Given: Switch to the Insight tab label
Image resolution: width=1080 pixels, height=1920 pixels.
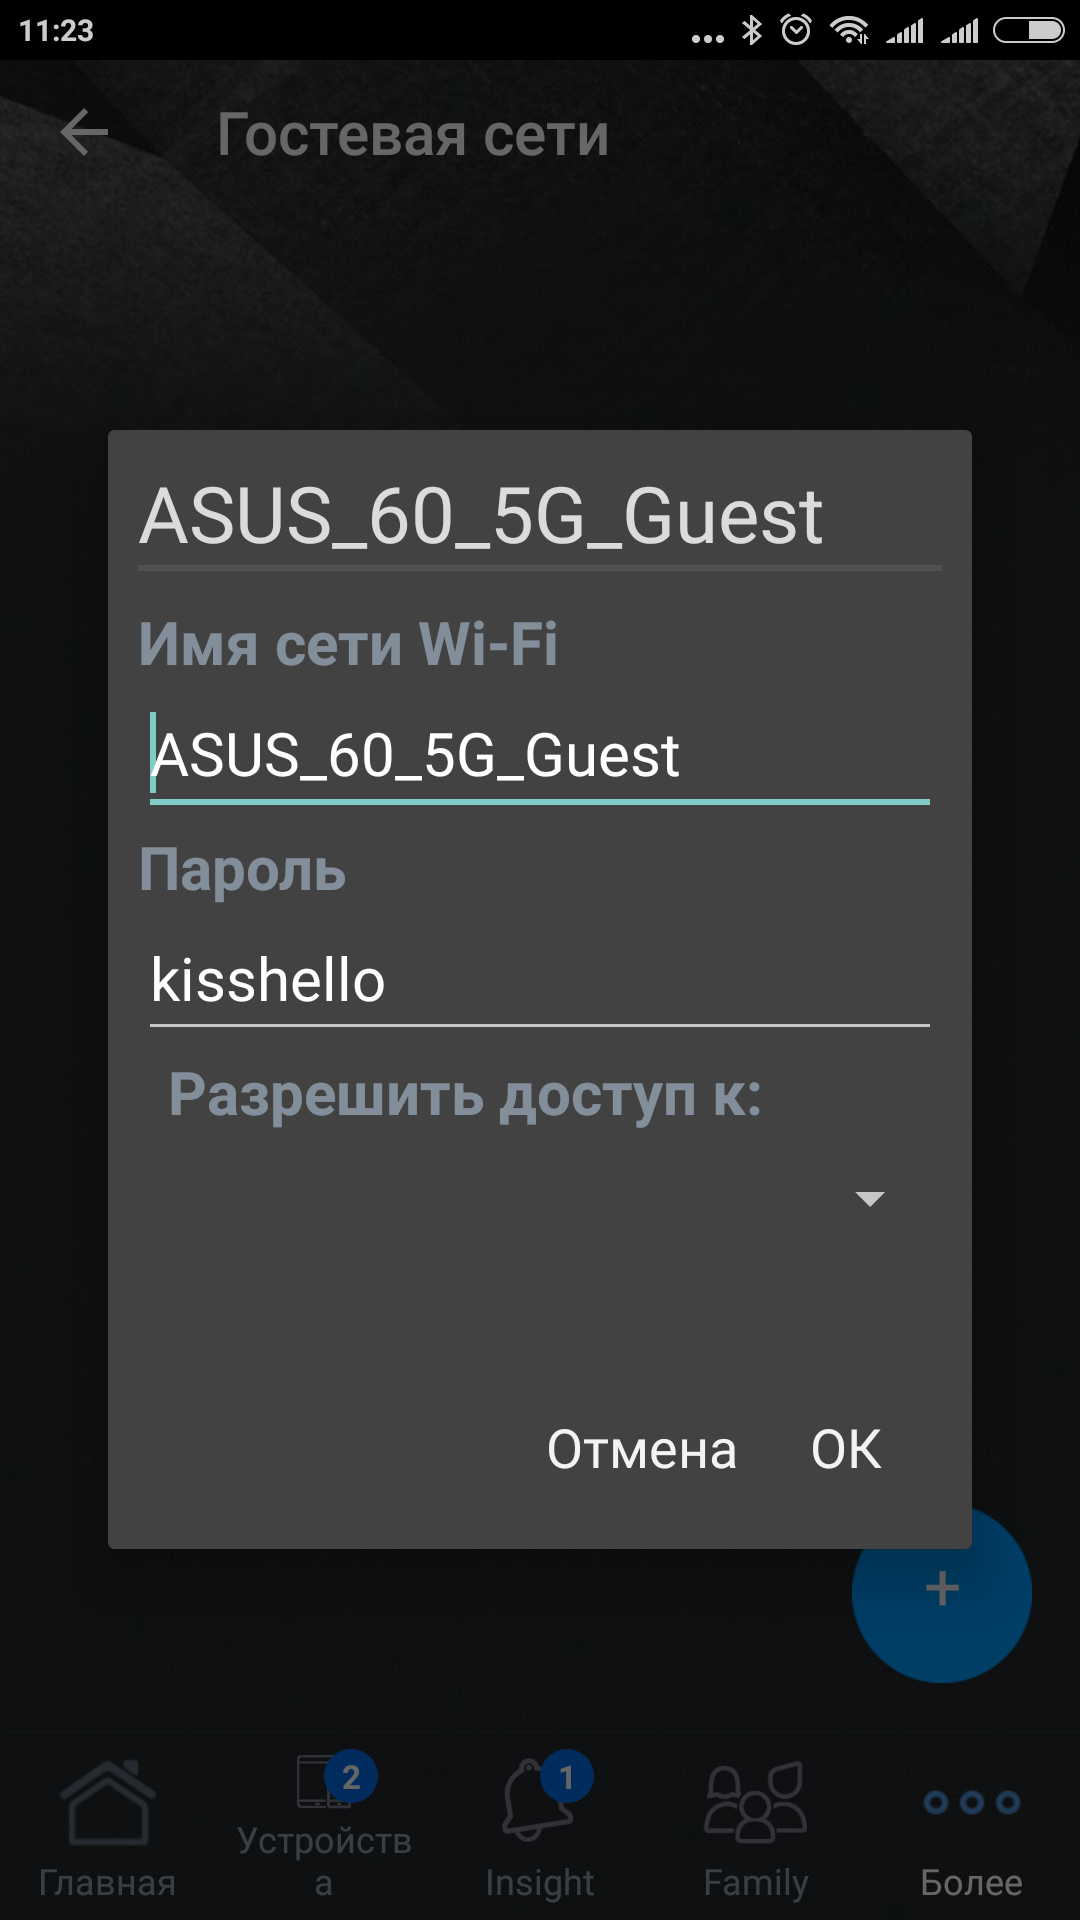Looking at the screenshot, I should [x=539, y=1883].
